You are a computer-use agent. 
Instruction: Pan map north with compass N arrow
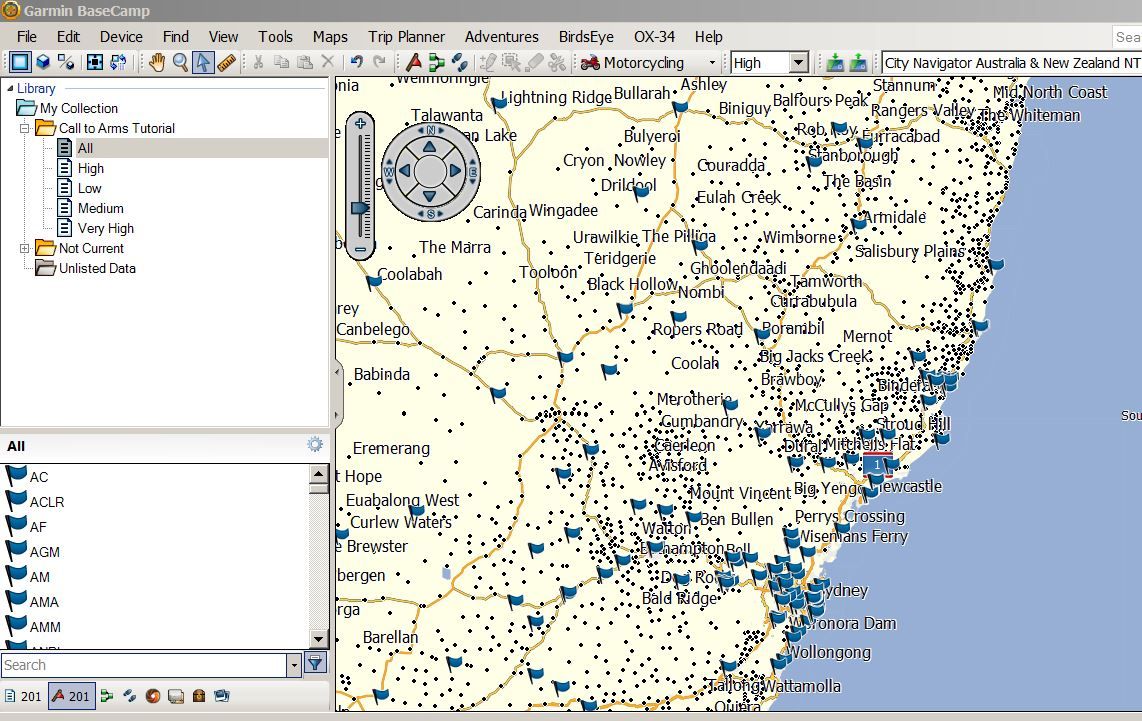430,146
